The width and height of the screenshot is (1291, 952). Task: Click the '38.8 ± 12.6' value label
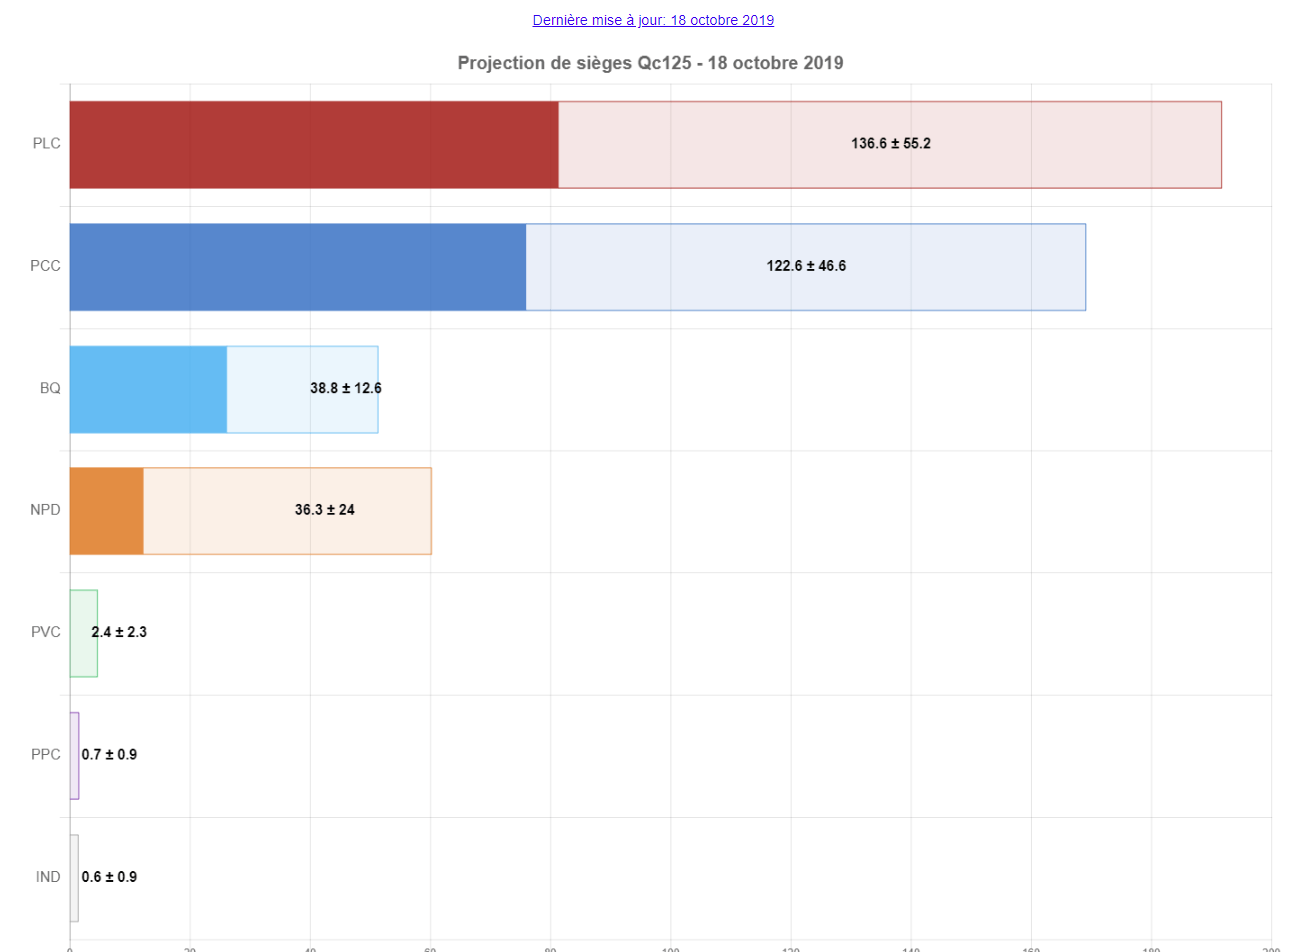[x=346, y=388]
